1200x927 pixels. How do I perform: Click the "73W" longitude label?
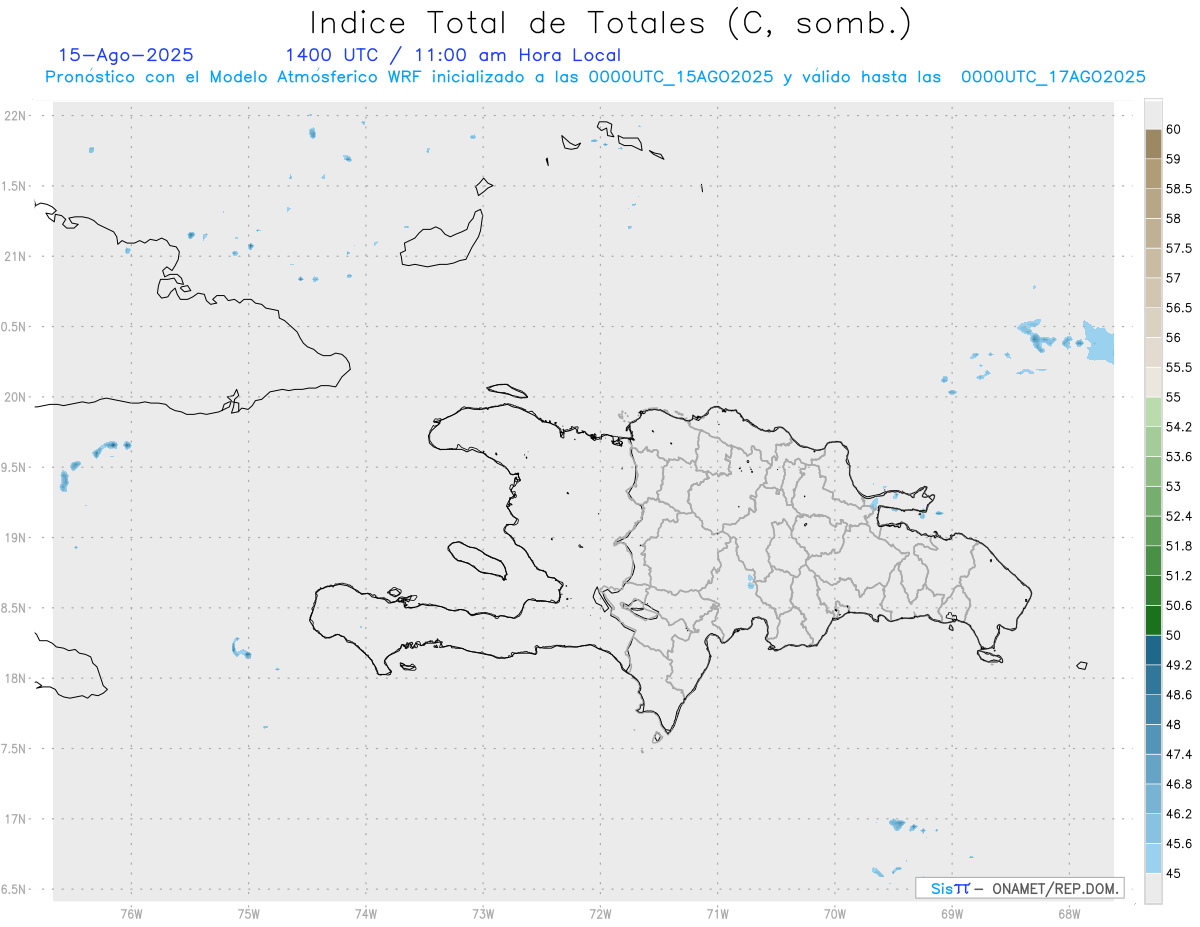coord(483,914)
